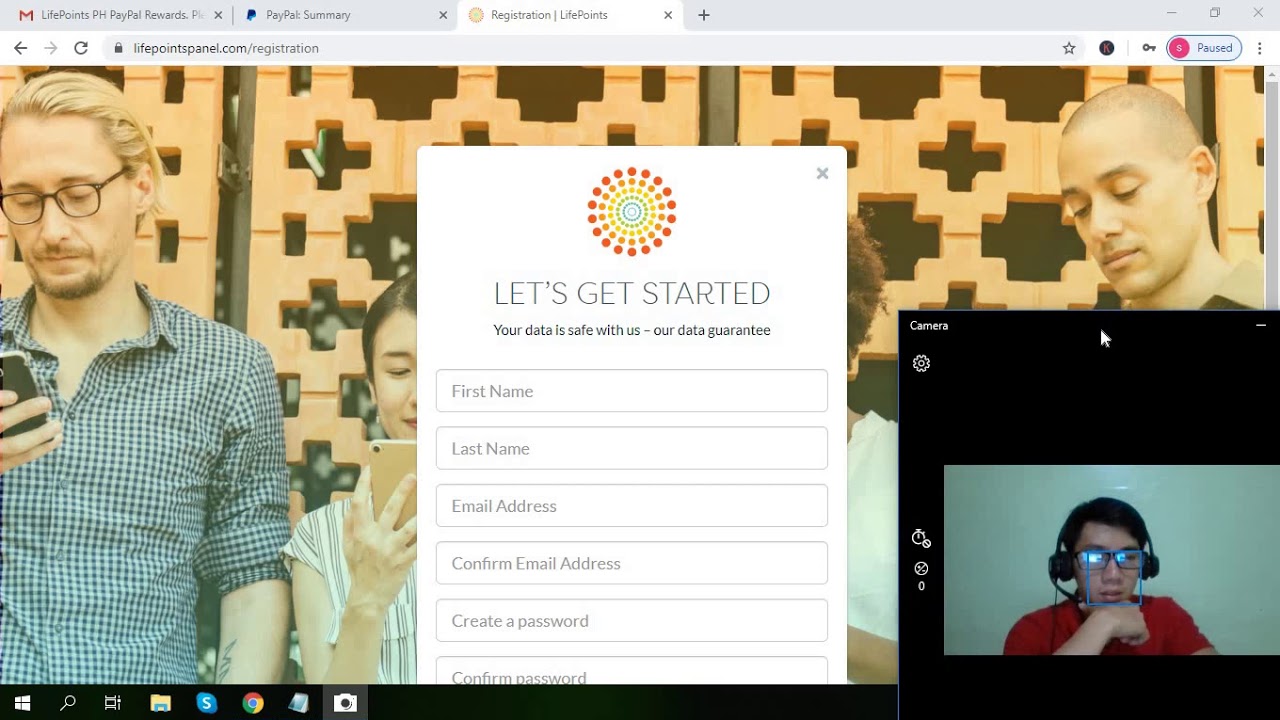This screenshot has height=720, width=1280.
Task: Click the padlock site info icon
Action: click(x=119, y=48)
